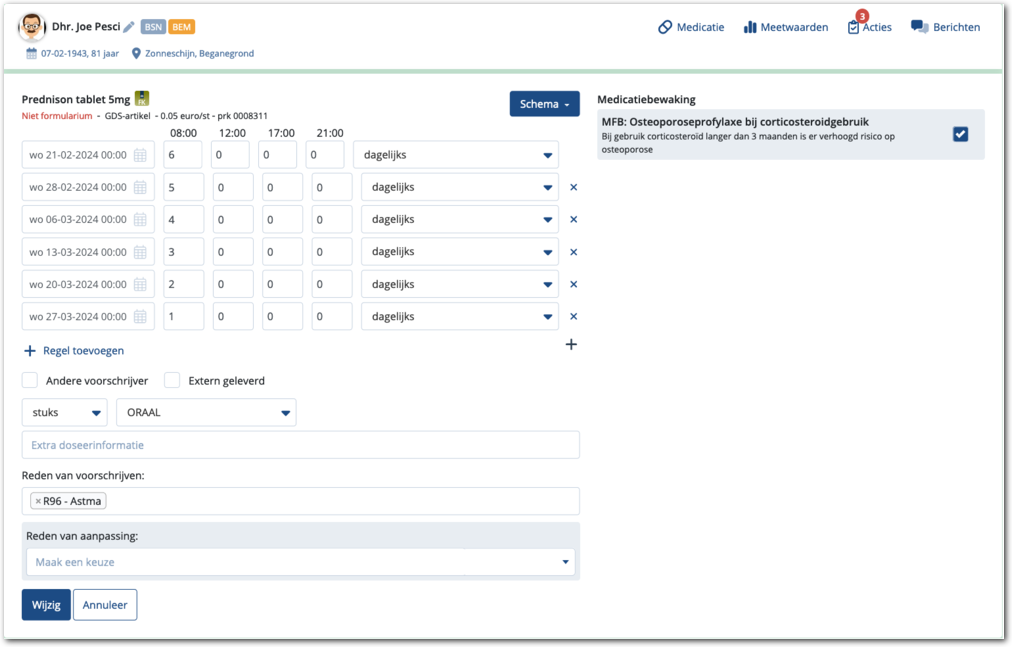This screenshot has width=1012, height=647.
Task: Click the Extra doseerinformatie text field
Action: 300,445
